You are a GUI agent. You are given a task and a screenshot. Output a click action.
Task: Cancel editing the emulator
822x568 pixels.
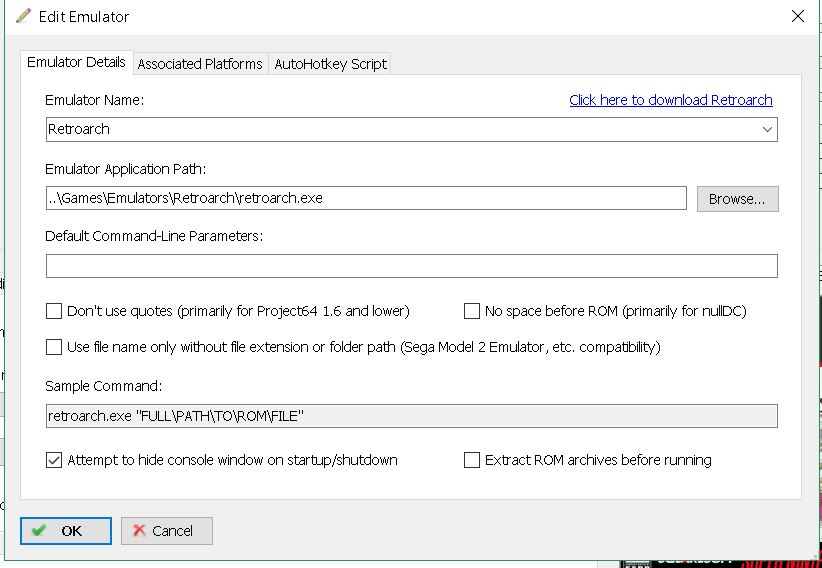[167, 531]
